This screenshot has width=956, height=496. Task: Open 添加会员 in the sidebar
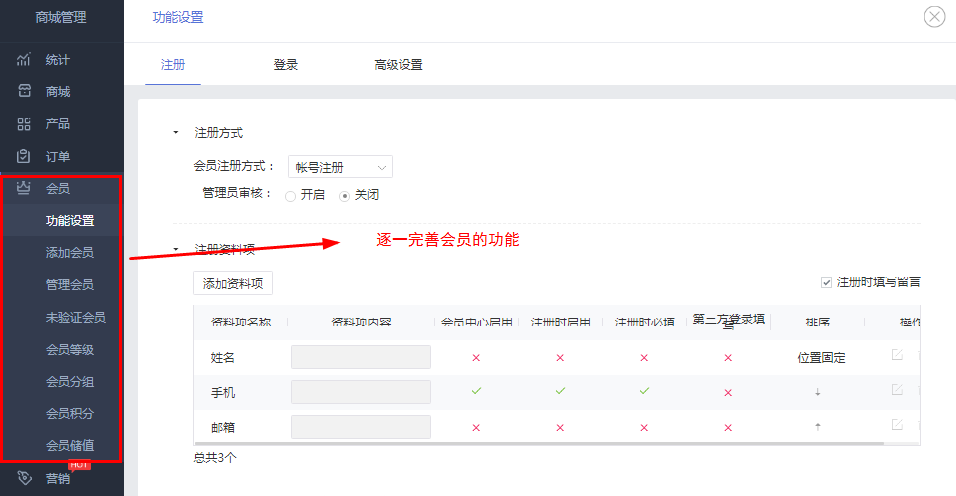click(70, 252)
